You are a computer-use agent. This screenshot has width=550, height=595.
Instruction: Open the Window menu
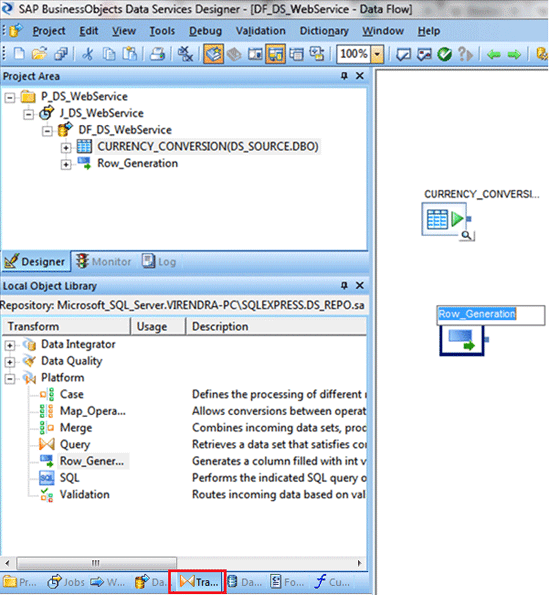(383, 31)
